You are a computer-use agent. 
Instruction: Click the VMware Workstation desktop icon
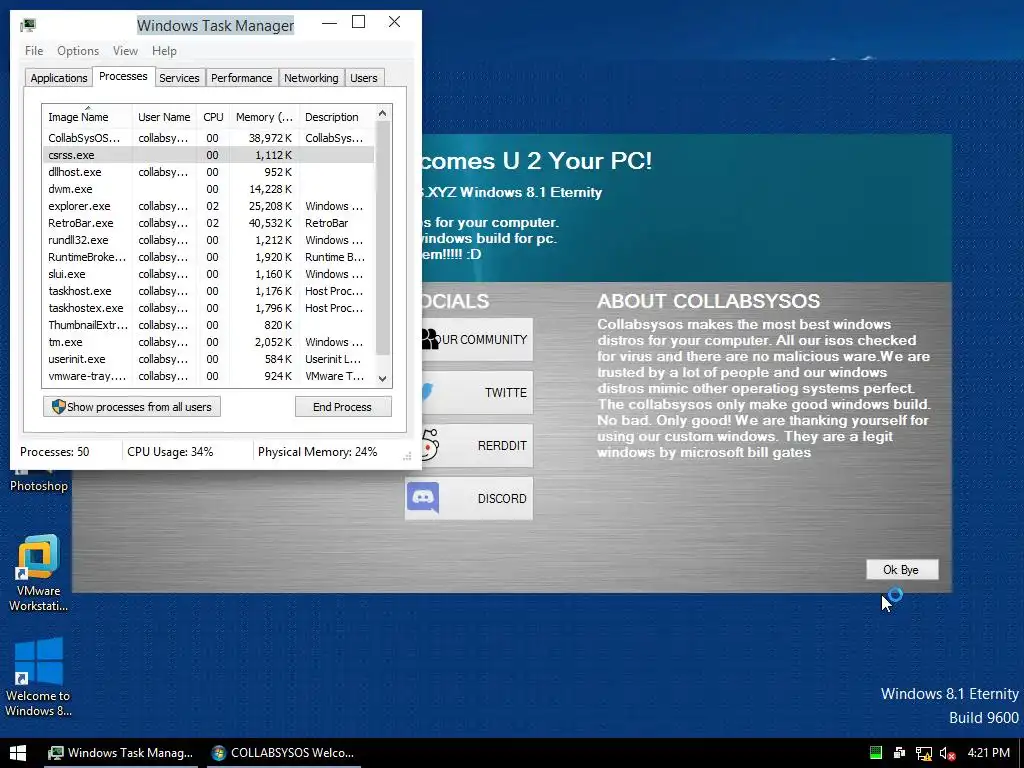coord(38,574)
